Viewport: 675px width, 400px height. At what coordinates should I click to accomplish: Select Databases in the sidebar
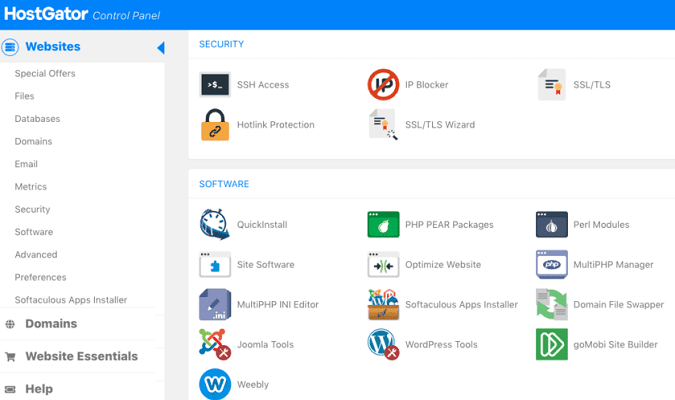point(37,119)
